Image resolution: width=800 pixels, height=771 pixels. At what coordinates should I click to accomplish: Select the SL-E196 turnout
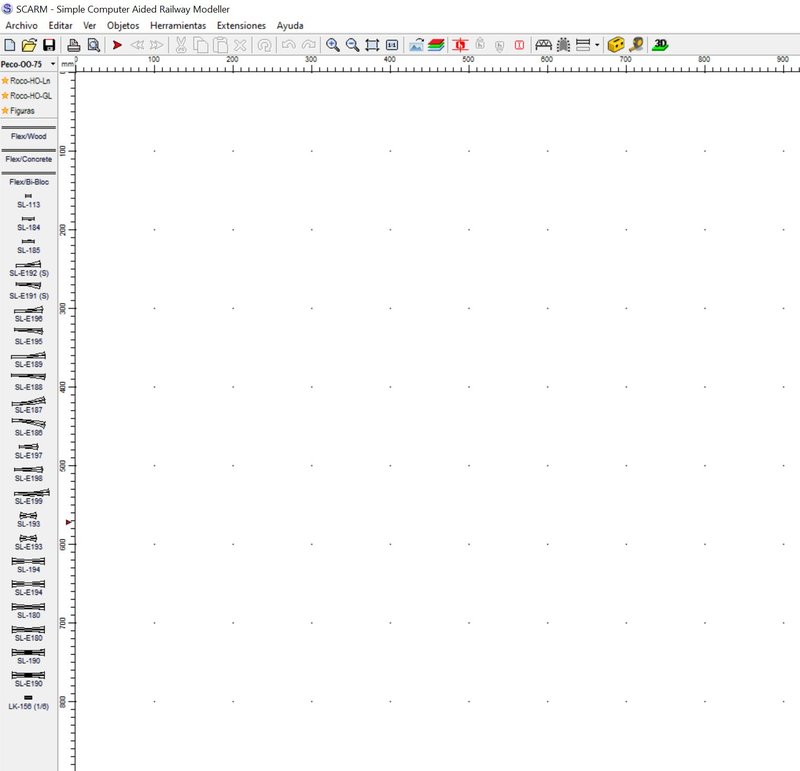click(29, 314)
